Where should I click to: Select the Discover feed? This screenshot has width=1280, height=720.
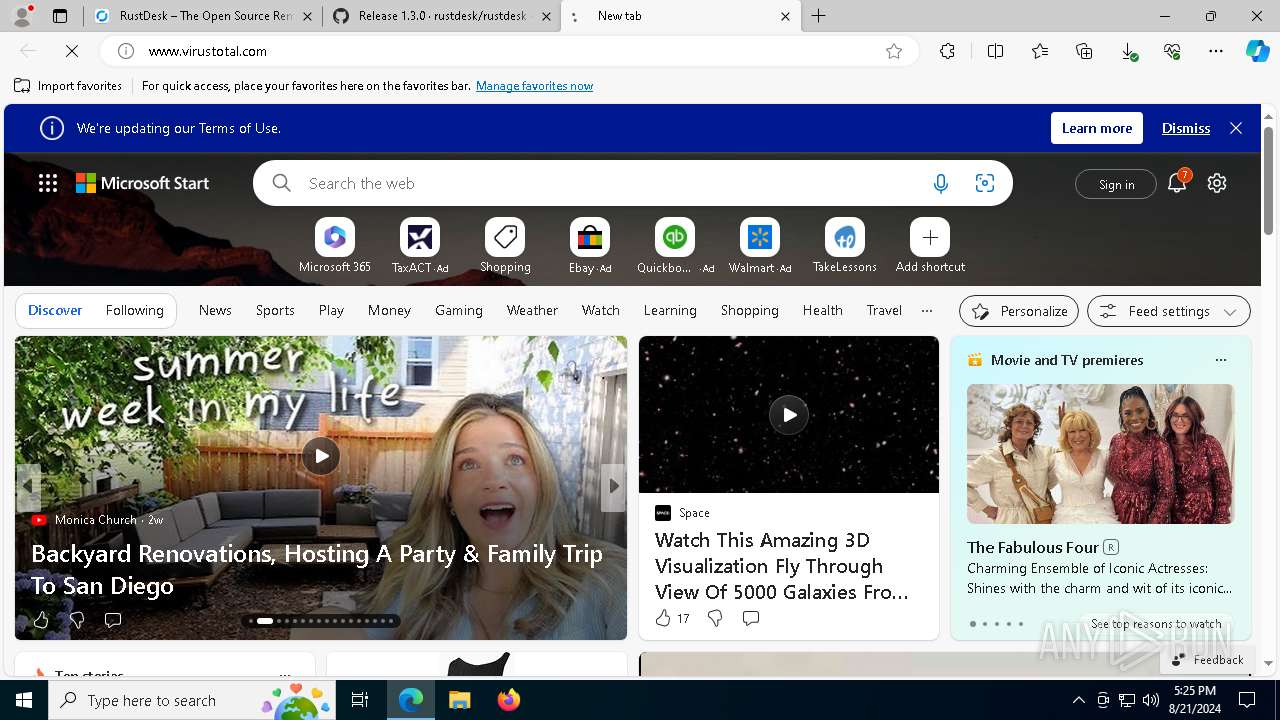pyautogui.click(x=55, y=311)
